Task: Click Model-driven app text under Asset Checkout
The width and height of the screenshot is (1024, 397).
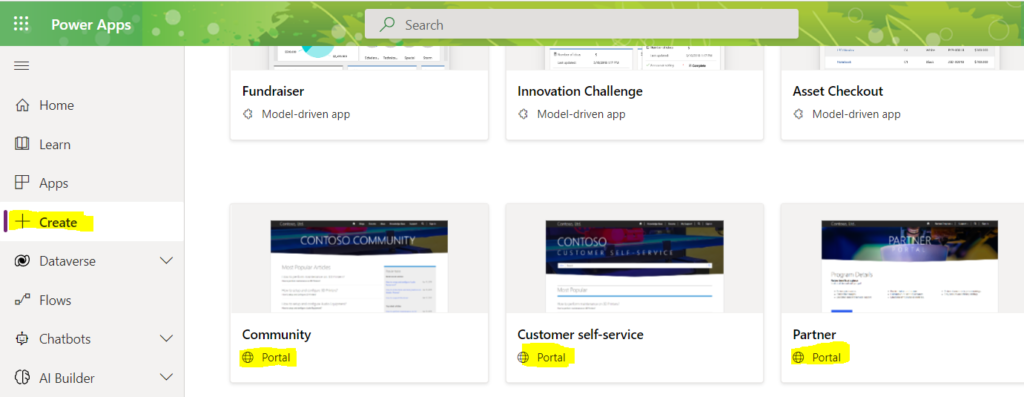Action: tap(856, 114)
